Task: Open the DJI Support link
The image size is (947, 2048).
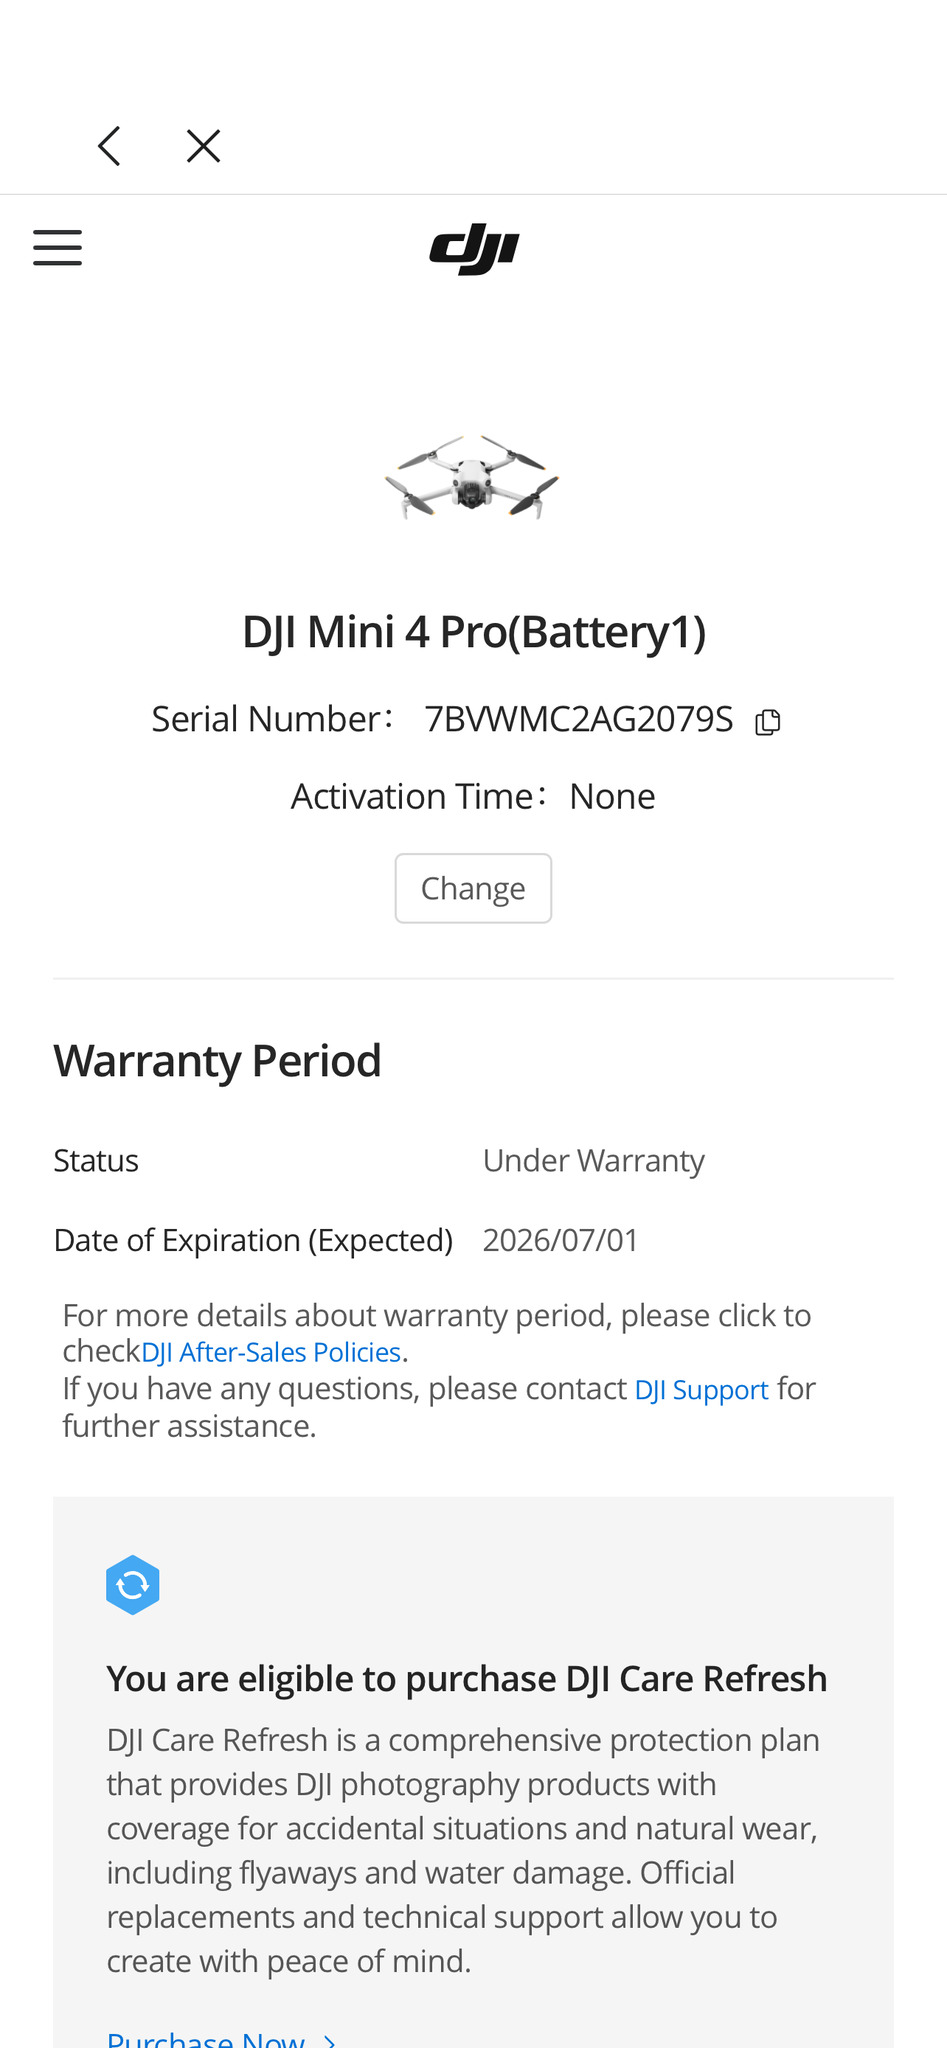Action: (x=701, y=1389)
